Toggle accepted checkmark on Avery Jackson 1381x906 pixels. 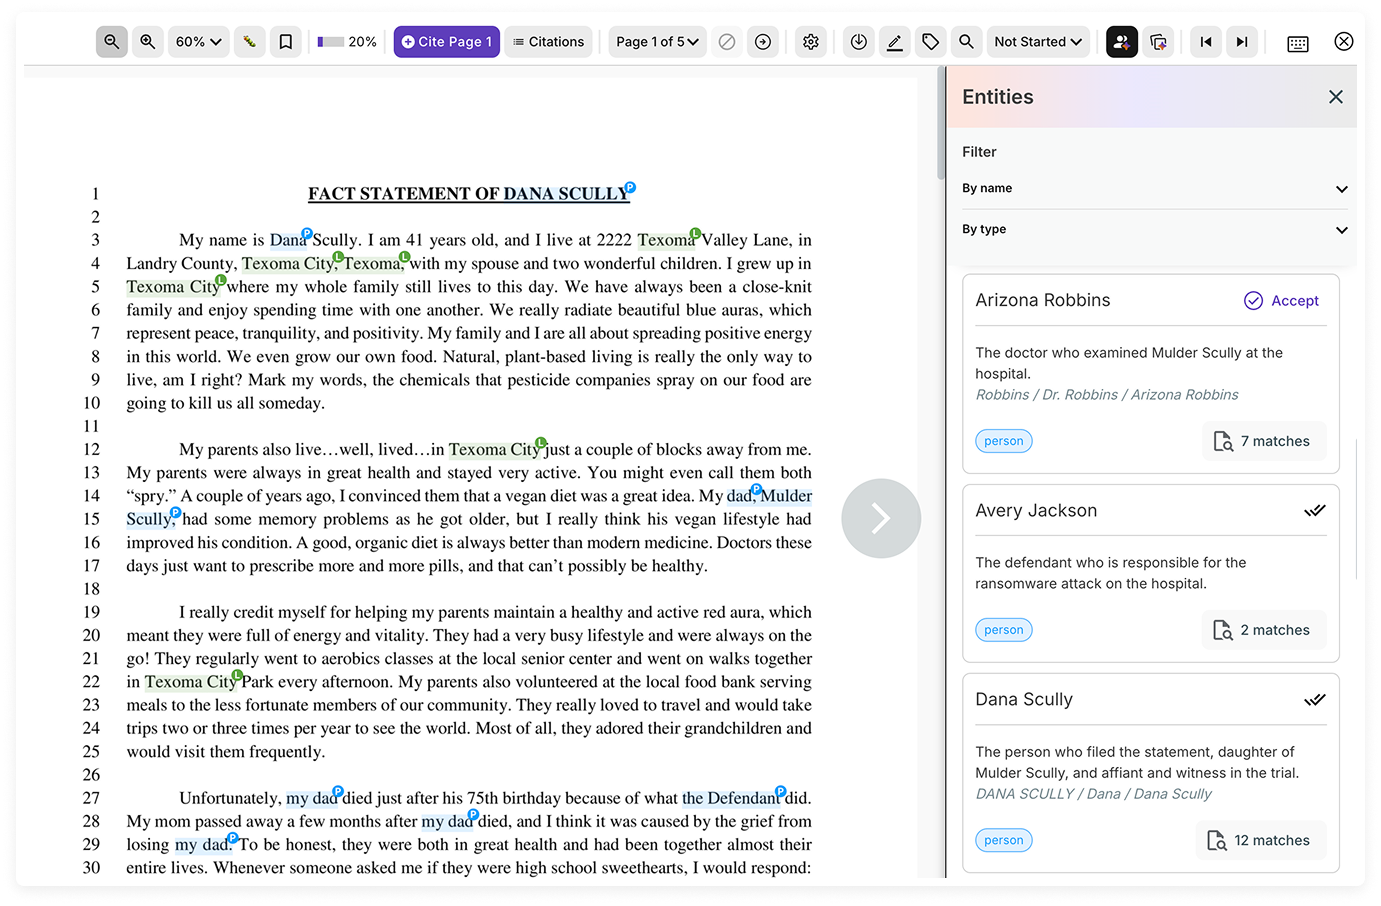tap(1314, 511)
